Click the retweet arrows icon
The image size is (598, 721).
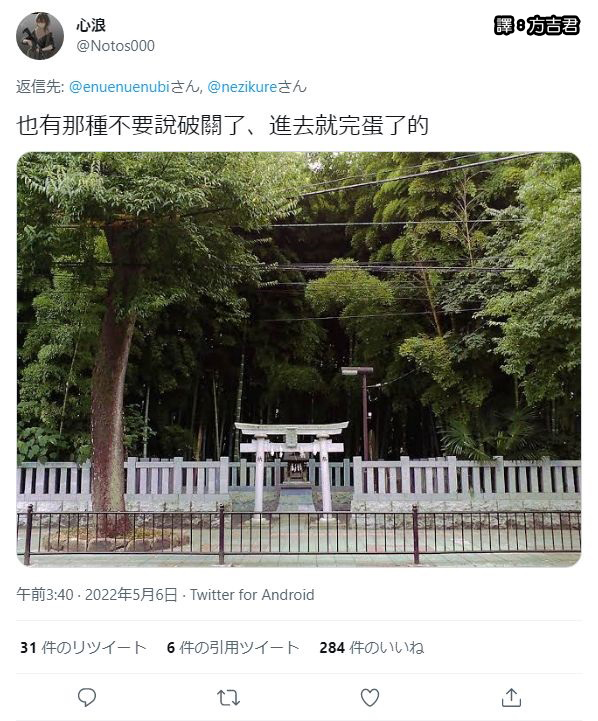coord(228,698)
